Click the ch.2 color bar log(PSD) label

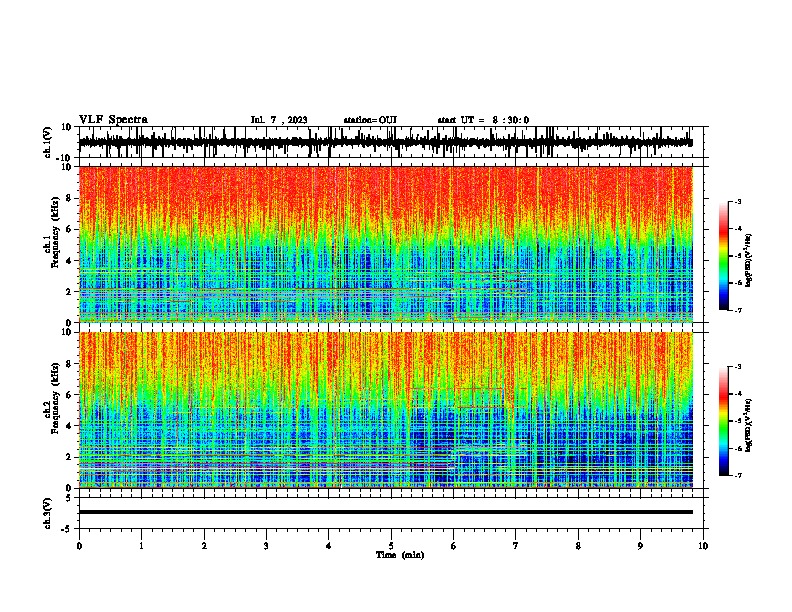tap(749, 425)
